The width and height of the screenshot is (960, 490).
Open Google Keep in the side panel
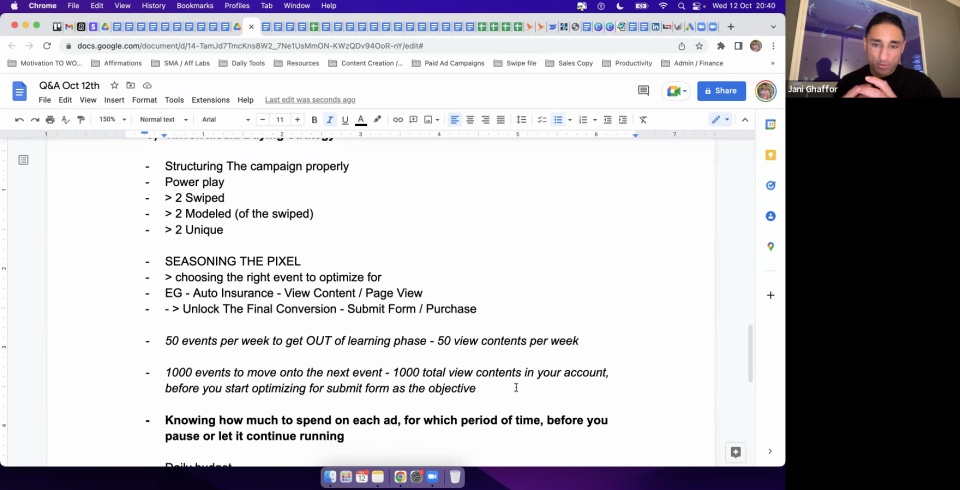[771, 155]
